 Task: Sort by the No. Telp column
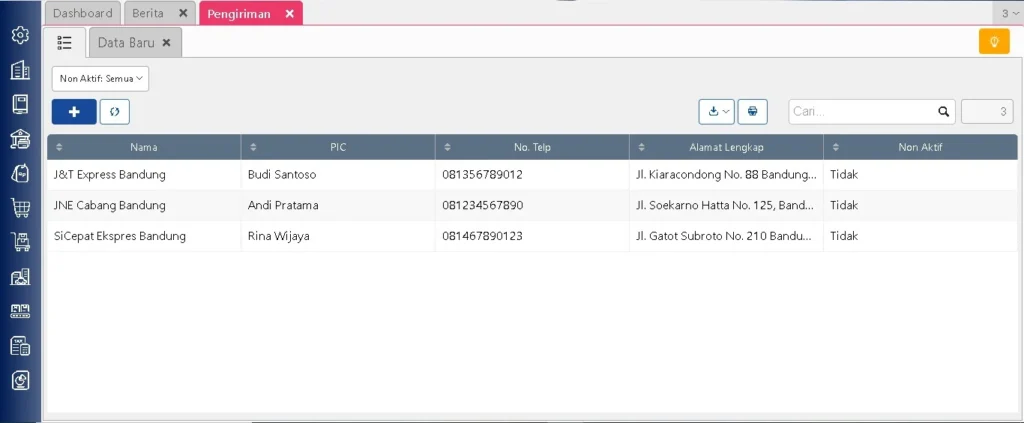[532, 148]
